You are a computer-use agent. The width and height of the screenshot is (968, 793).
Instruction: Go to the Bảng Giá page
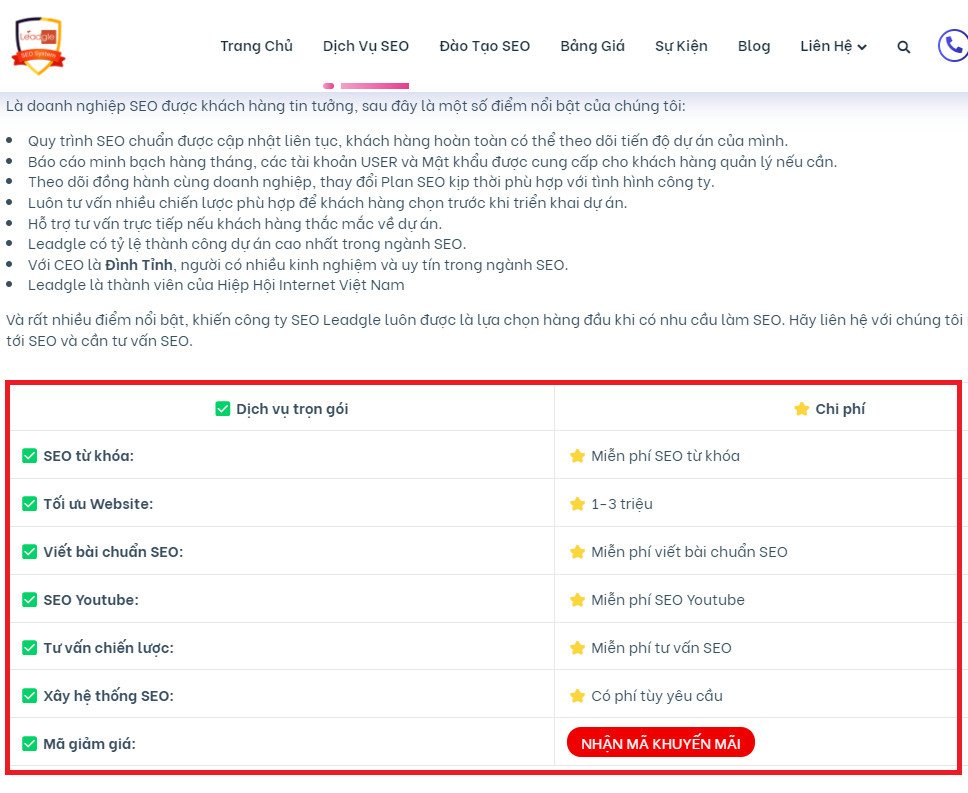[592, 46]
